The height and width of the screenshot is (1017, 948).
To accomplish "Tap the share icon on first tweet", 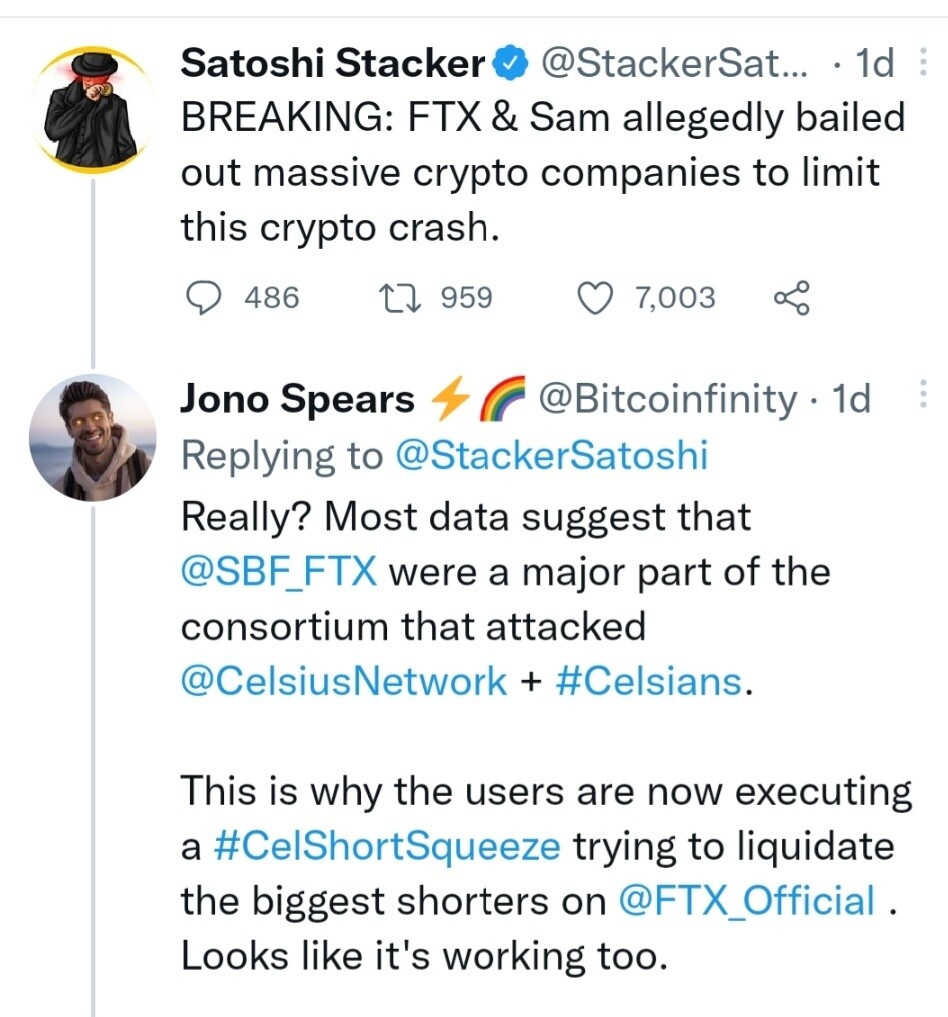I will (x=792, y=298).
